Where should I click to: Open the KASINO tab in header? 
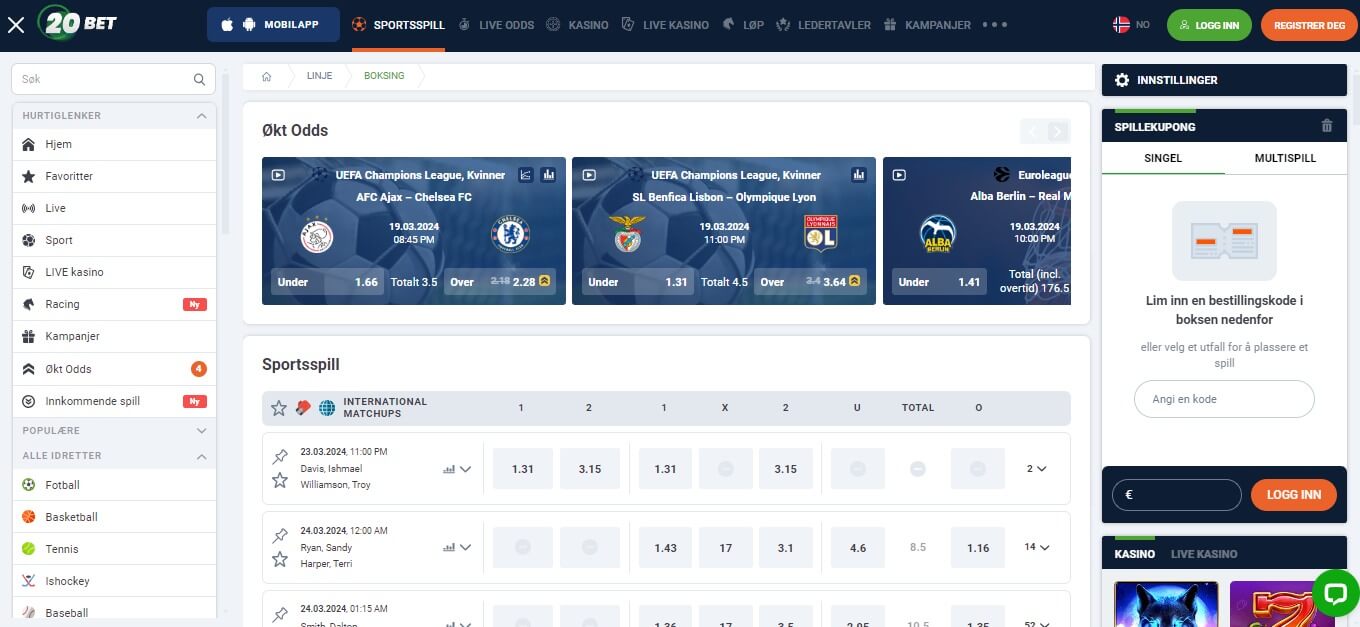577,25
